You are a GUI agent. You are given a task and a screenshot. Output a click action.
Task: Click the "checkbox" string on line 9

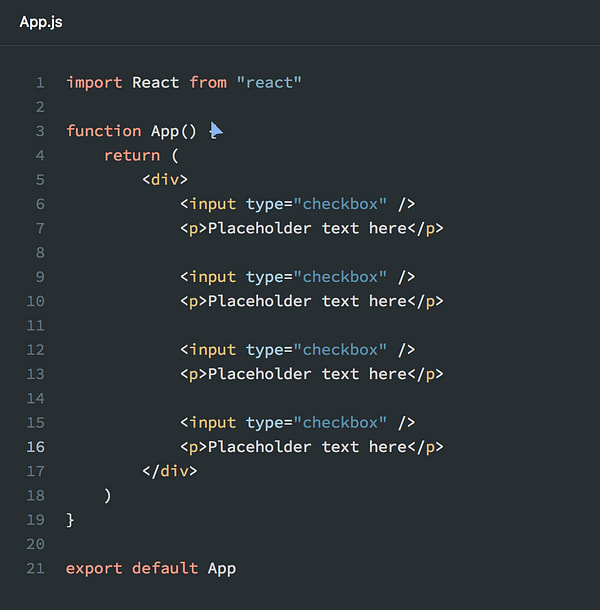click(340, 277)
